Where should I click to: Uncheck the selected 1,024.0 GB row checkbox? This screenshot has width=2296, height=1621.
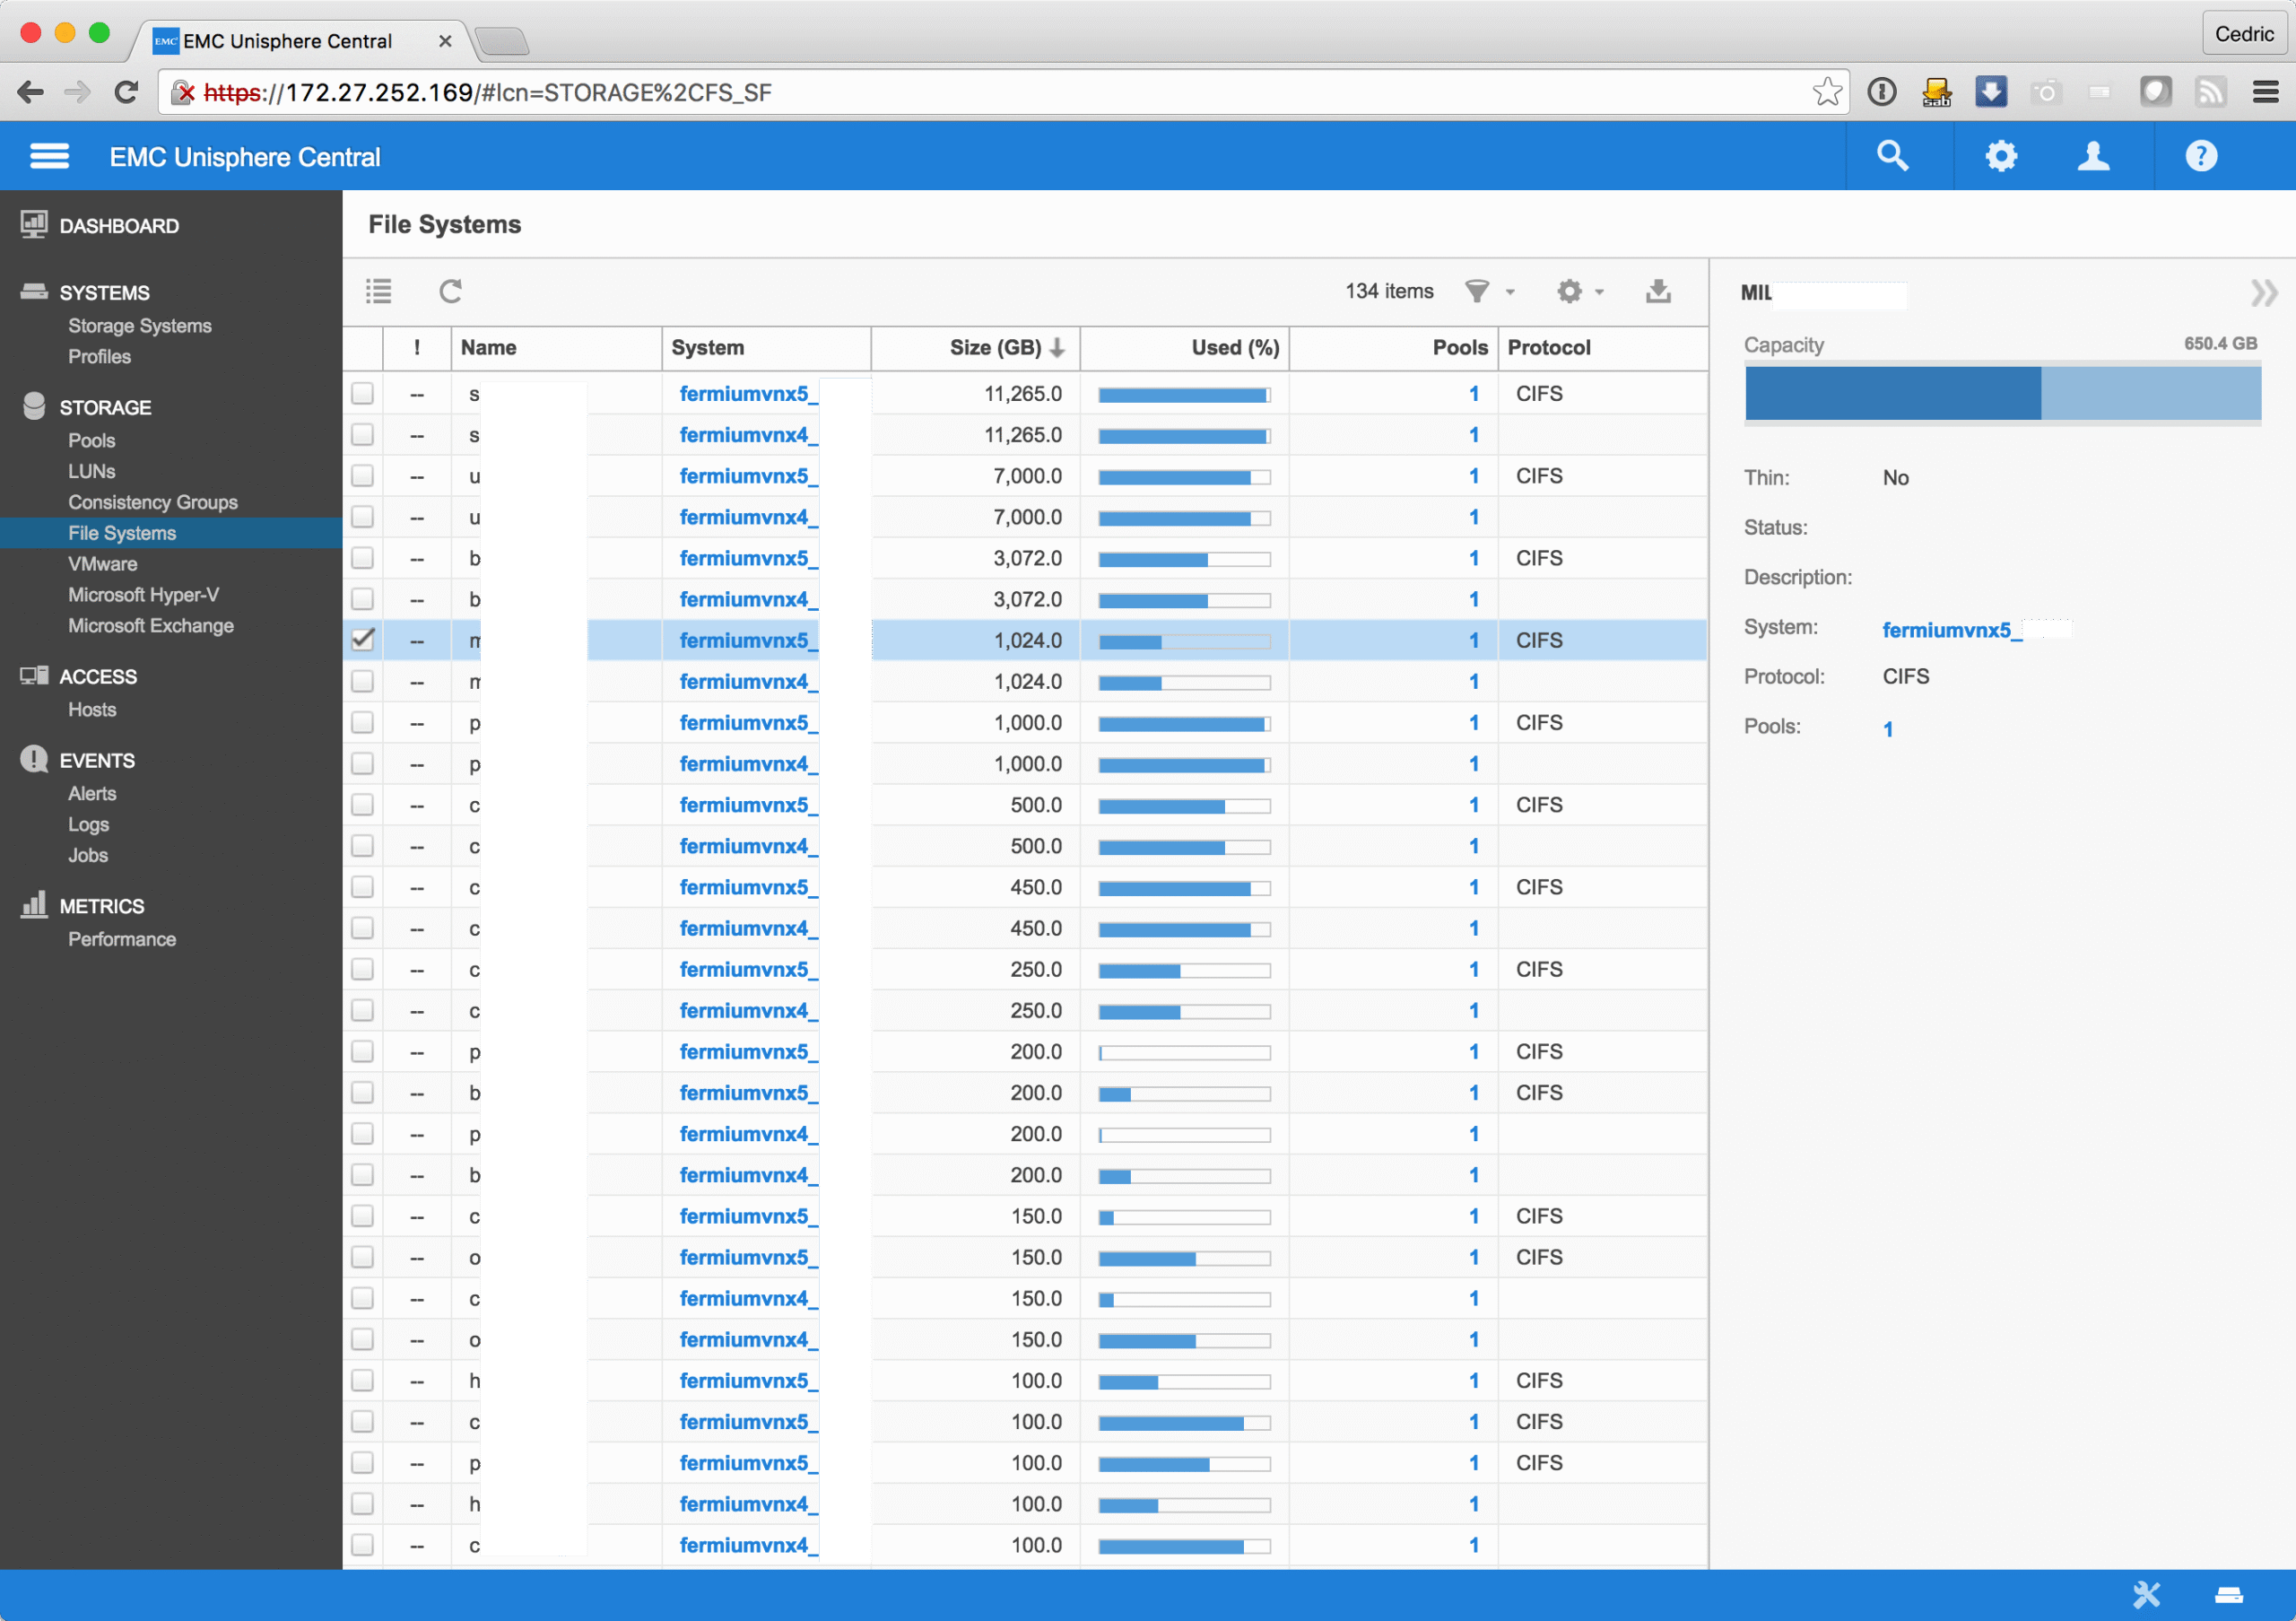click(x=363, y=639)
